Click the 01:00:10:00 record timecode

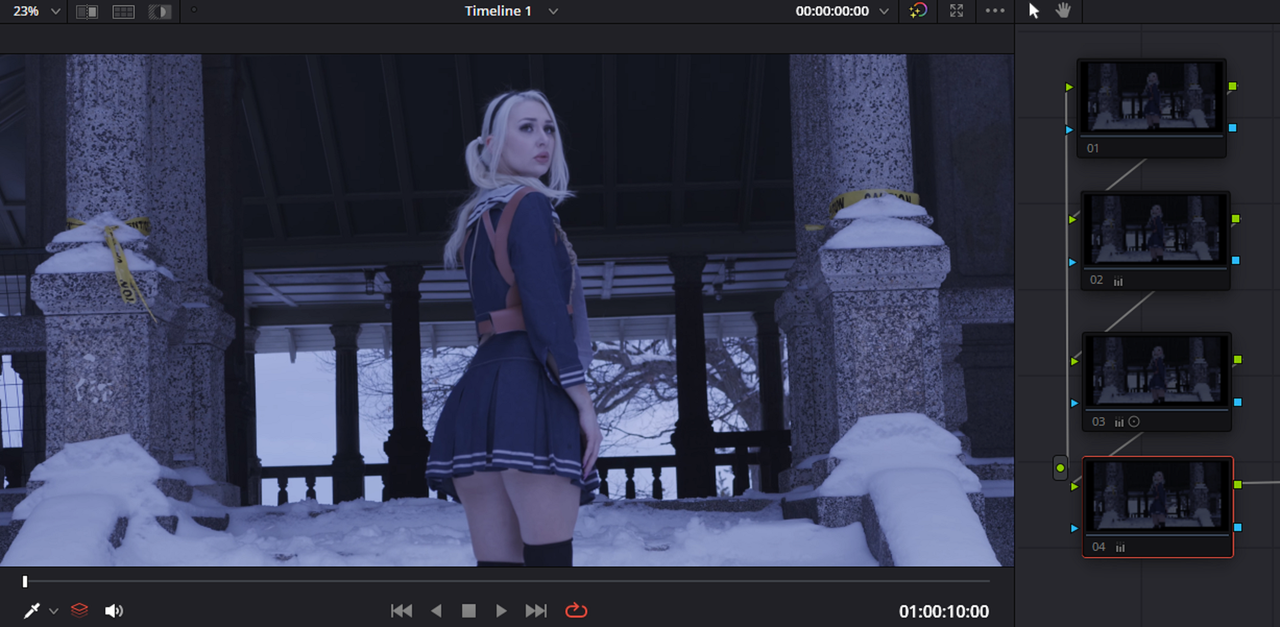[x=944, y=611]
